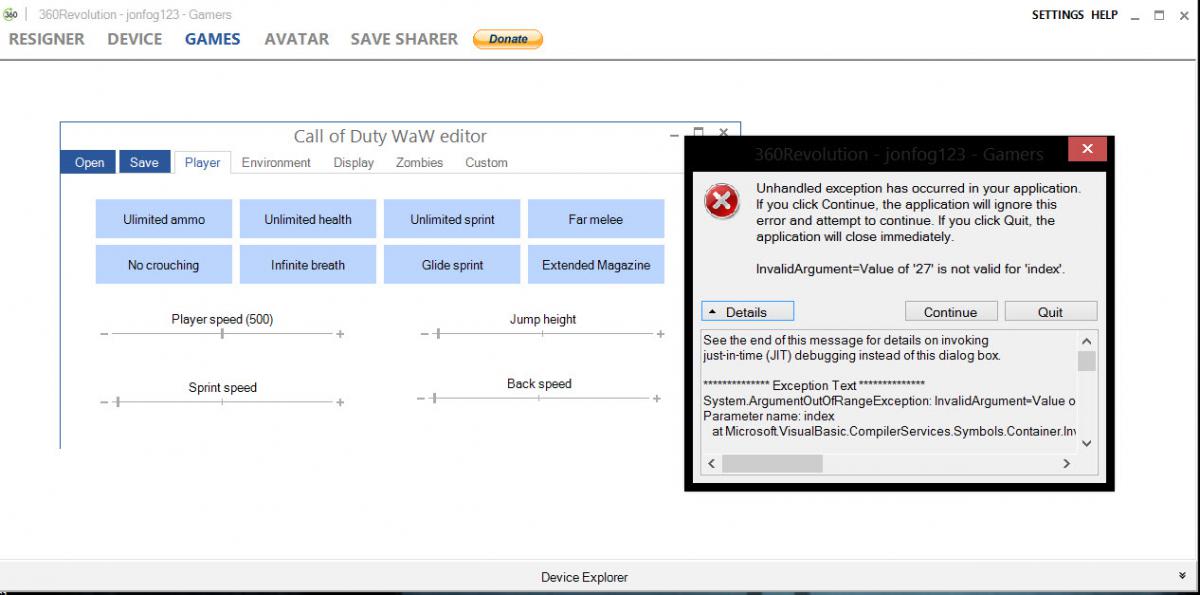Click Quit to close the application
Screen dimensions: 1200x595
coord(1050,312)
